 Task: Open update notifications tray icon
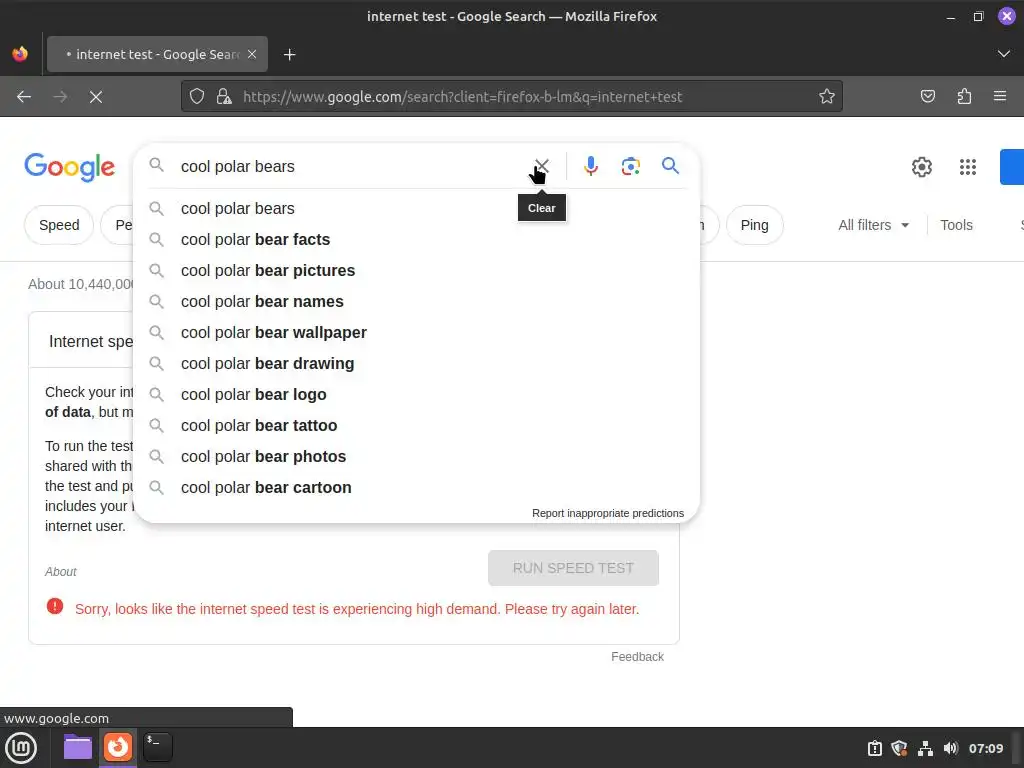[874, 748]
